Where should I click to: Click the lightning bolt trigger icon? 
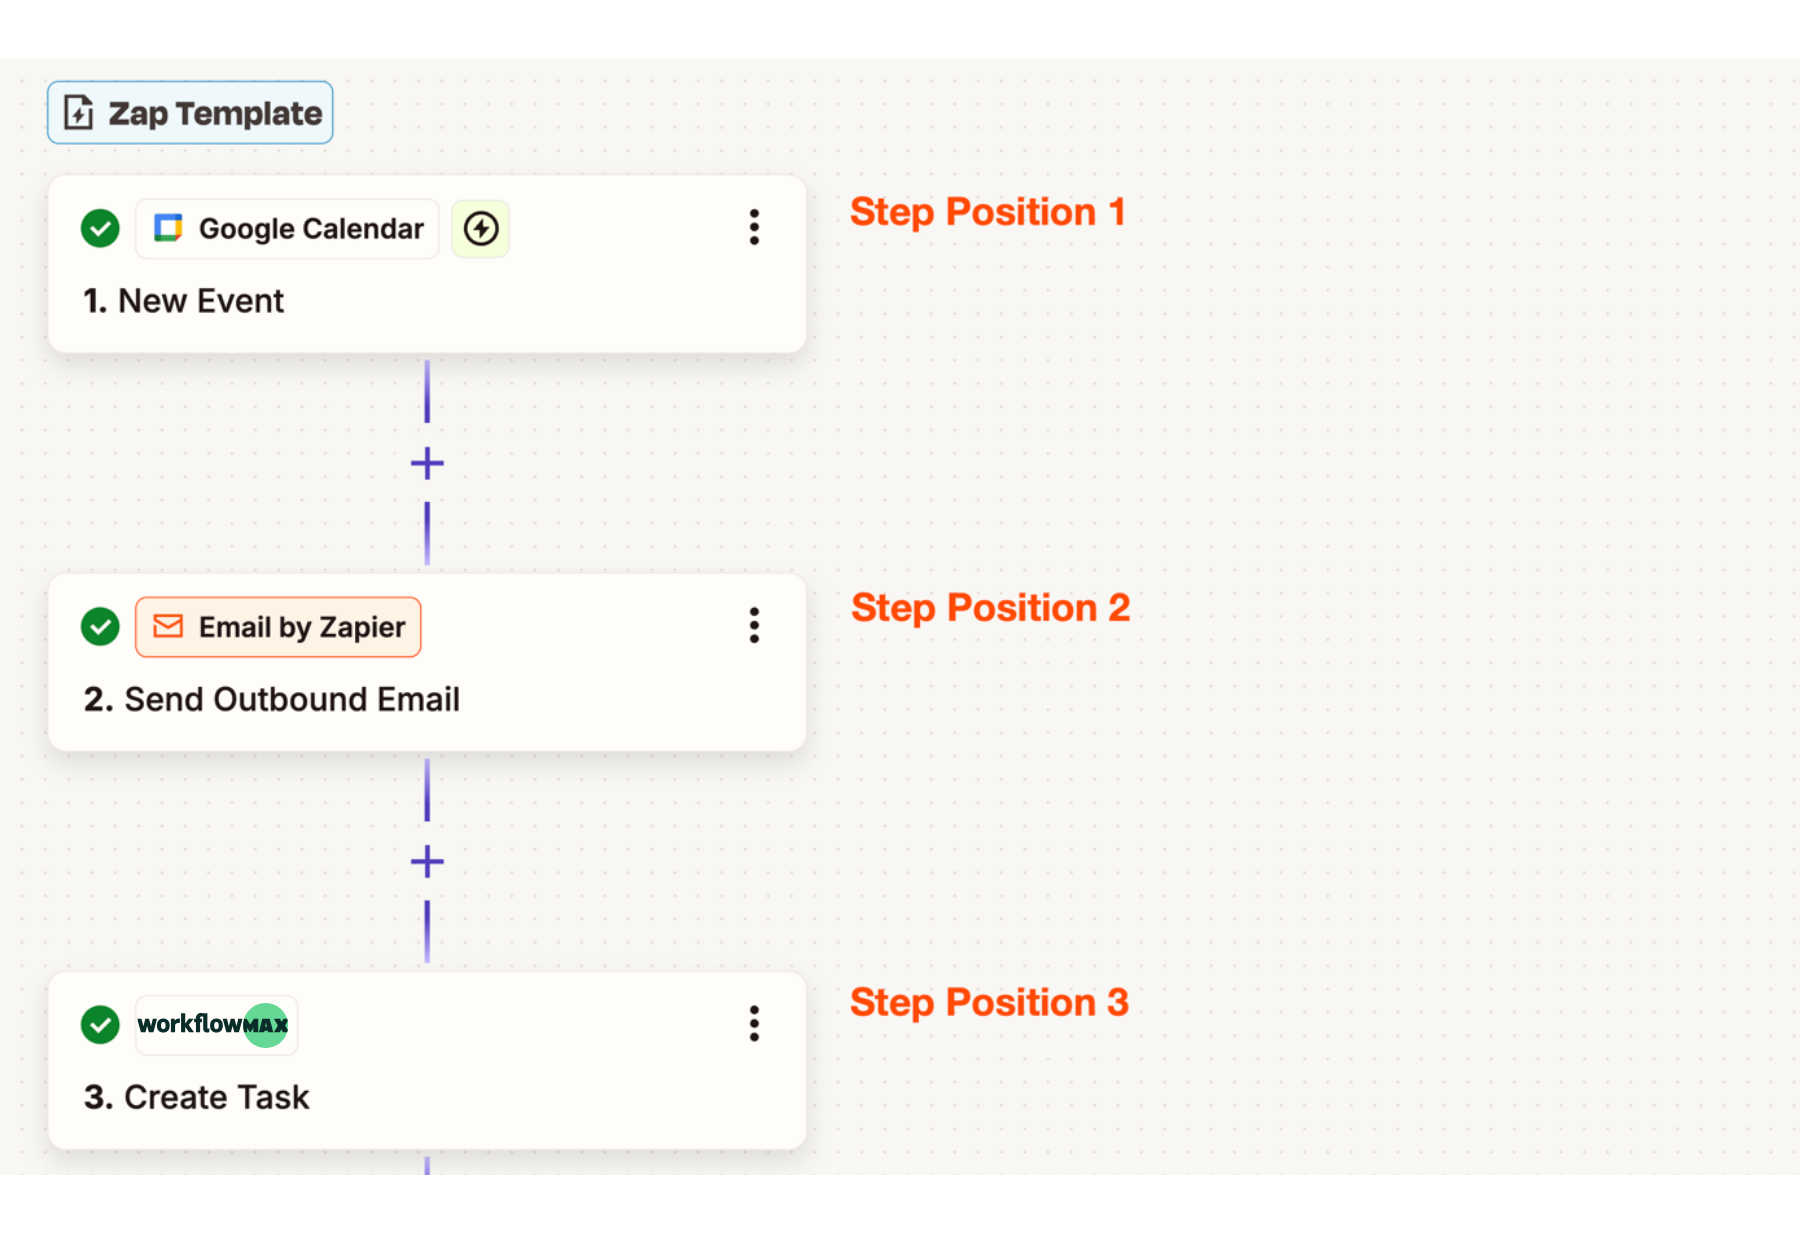pyautogui.click(x=481, y=229)
